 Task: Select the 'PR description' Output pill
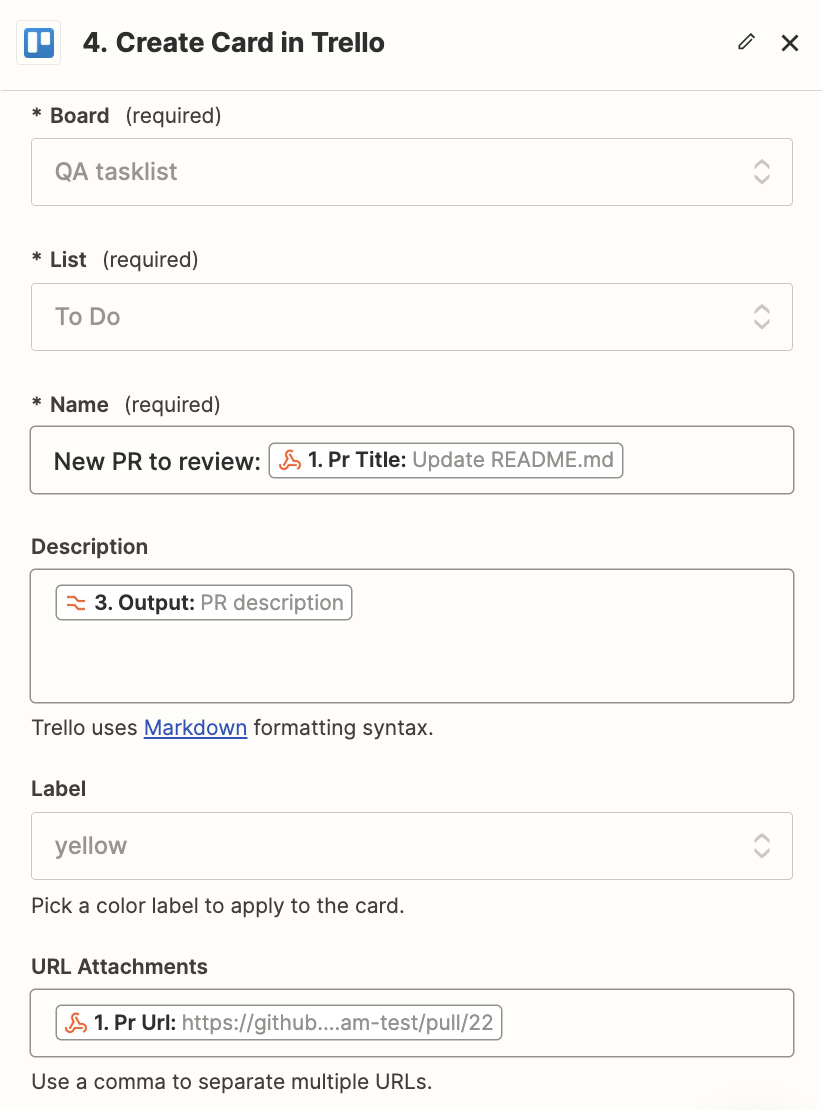point(271,603)
